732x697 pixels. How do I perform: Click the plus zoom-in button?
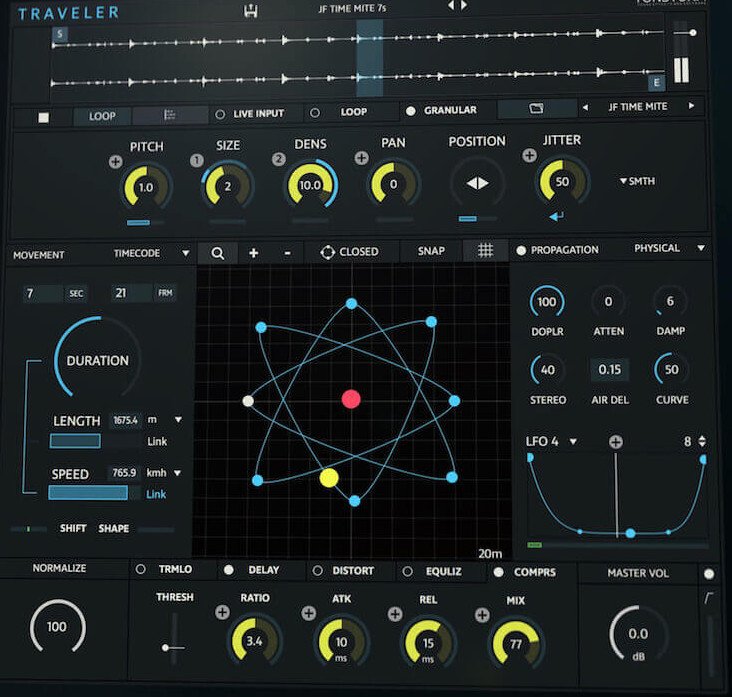pos(253,253)
